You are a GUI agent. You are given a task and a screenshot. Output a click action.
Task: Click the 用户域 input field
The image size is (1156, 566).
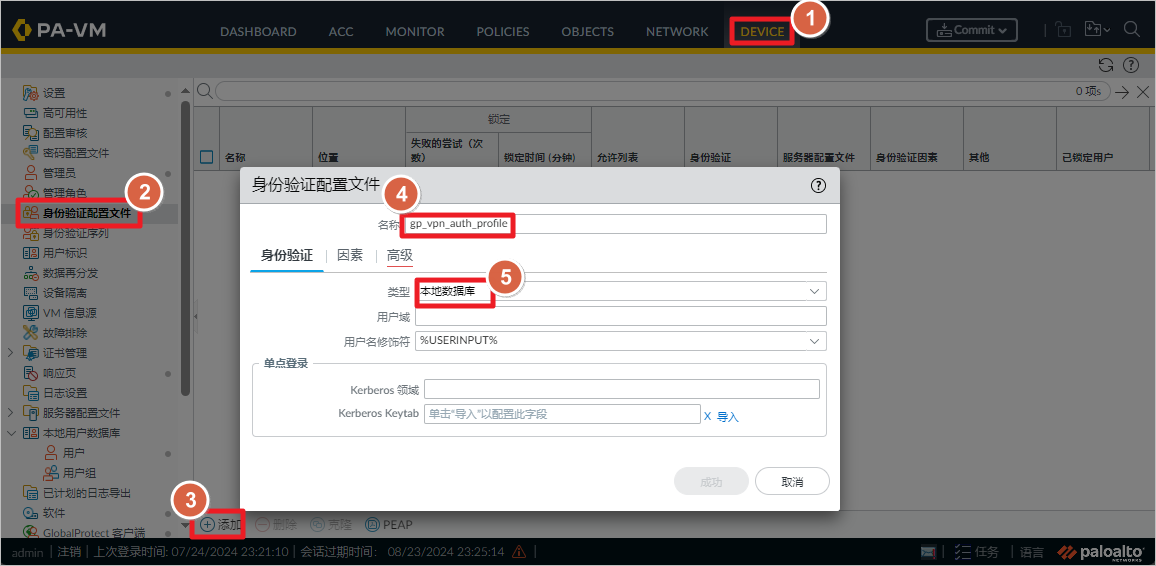621,316
